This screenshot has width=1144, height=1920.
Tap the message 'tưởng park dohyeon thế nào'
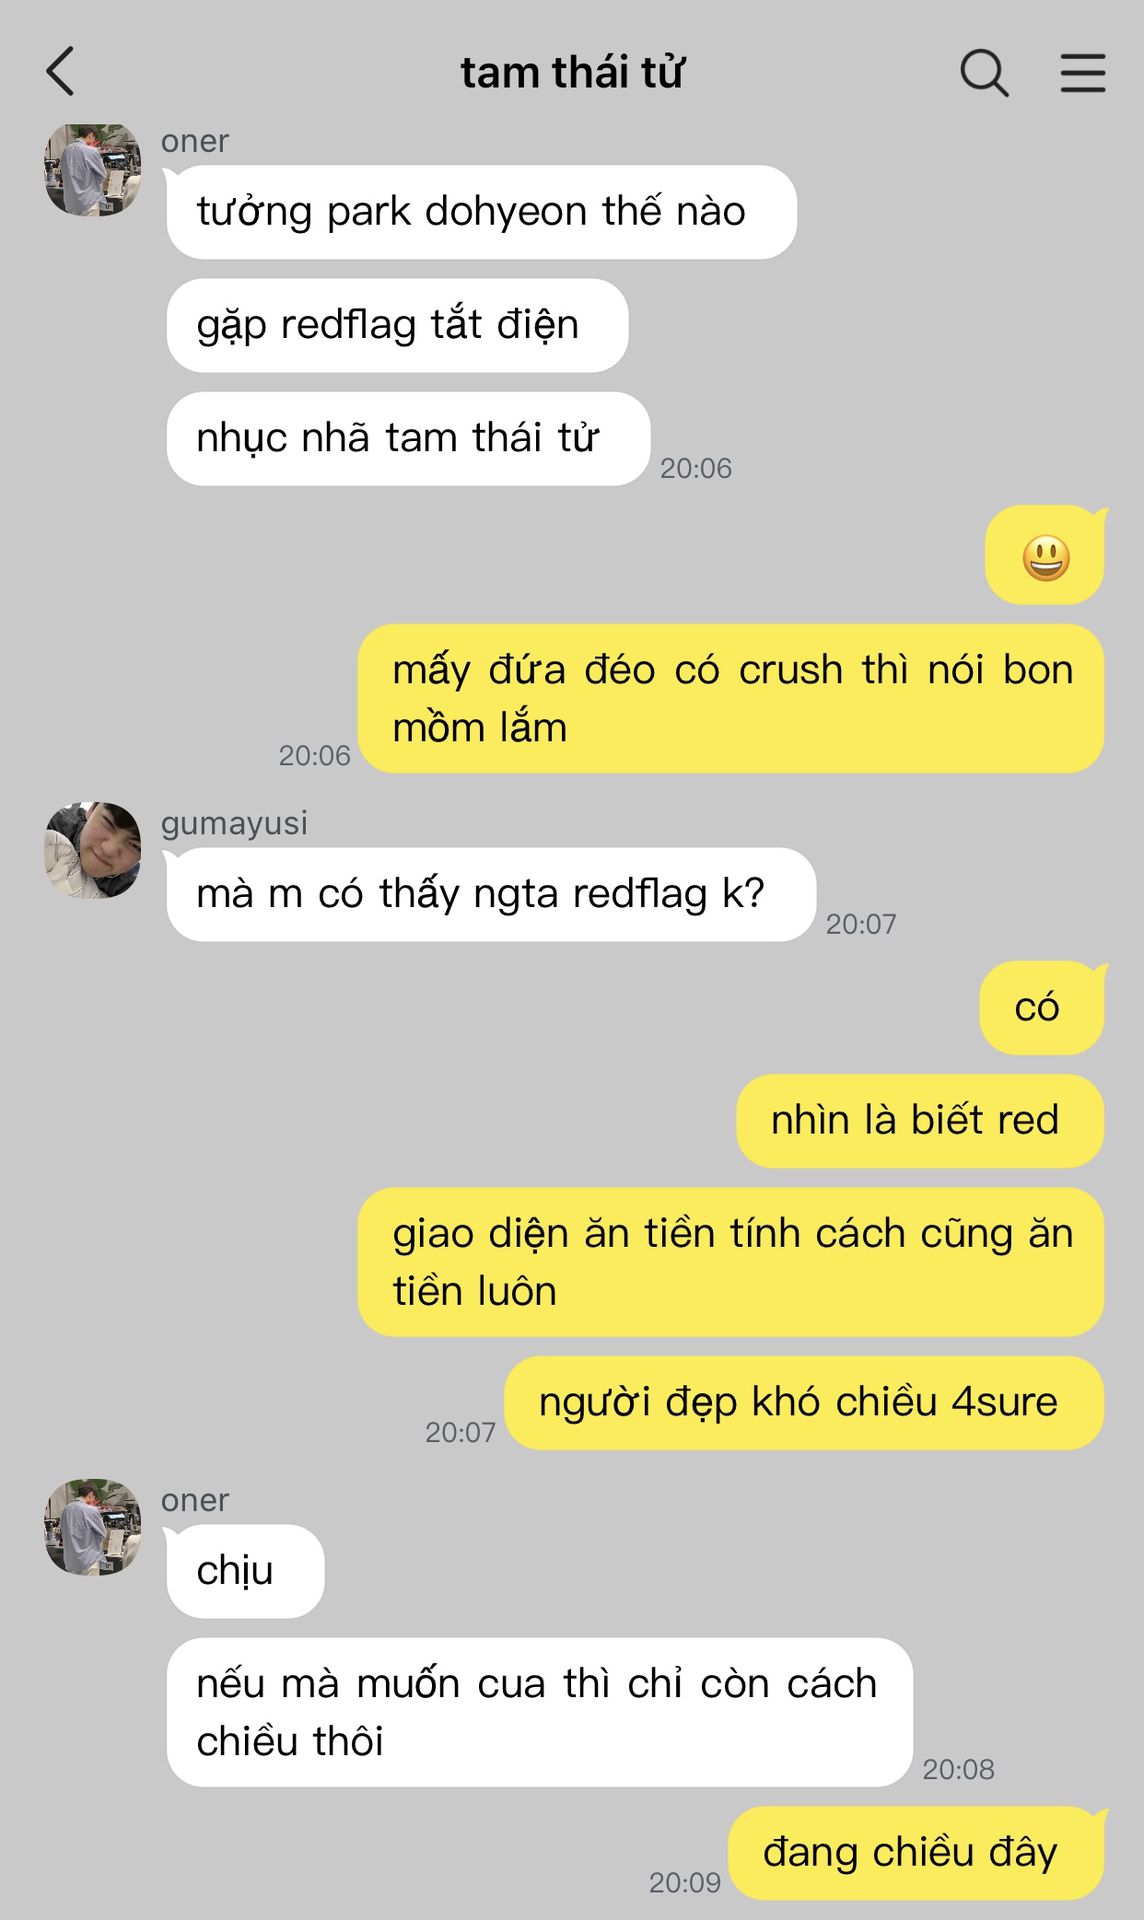pyautogui.click(x=481, y=212)
